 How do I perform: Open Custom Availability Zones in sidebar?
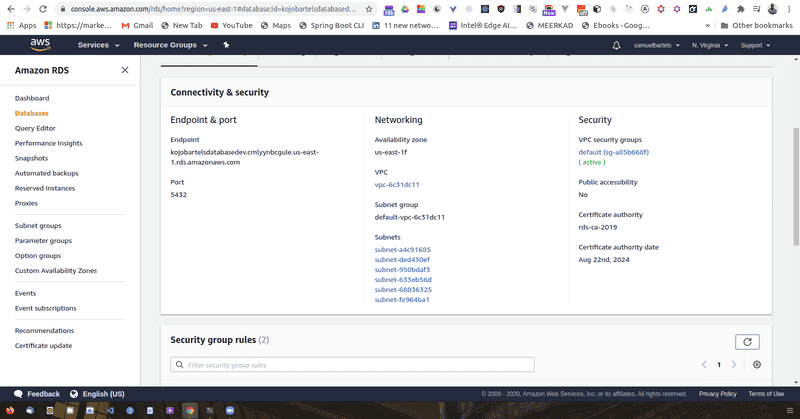coord(56,271)
